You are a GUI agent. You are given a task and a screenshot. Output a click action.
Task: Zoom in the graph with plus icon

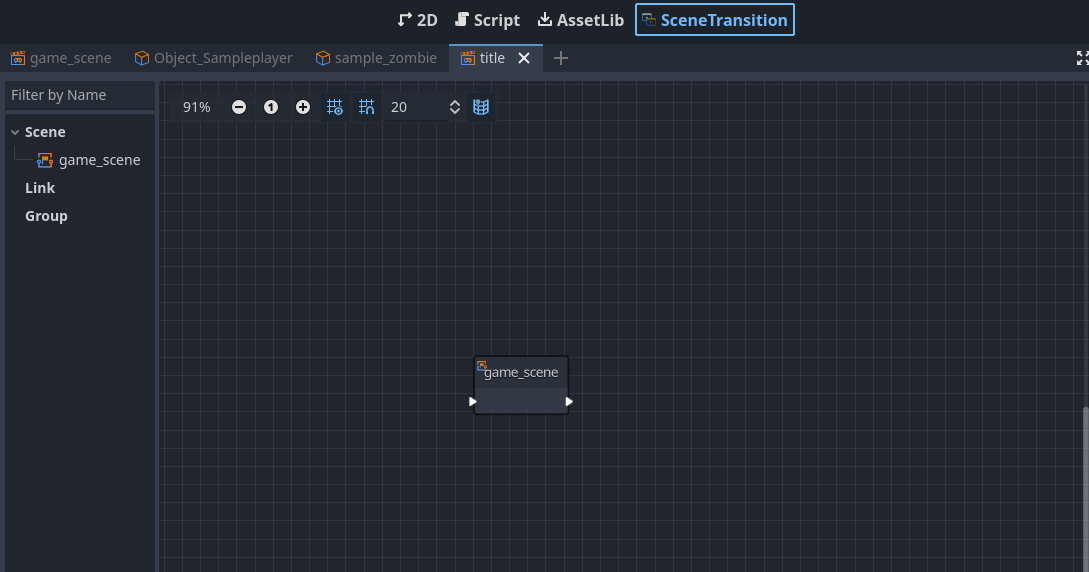(303, 107)
